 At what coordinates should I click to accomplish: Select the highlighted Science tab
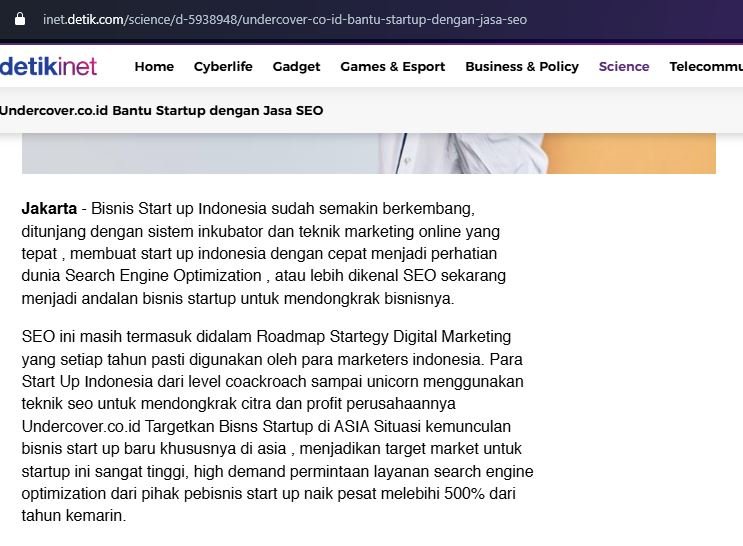[x=624, y=67]
